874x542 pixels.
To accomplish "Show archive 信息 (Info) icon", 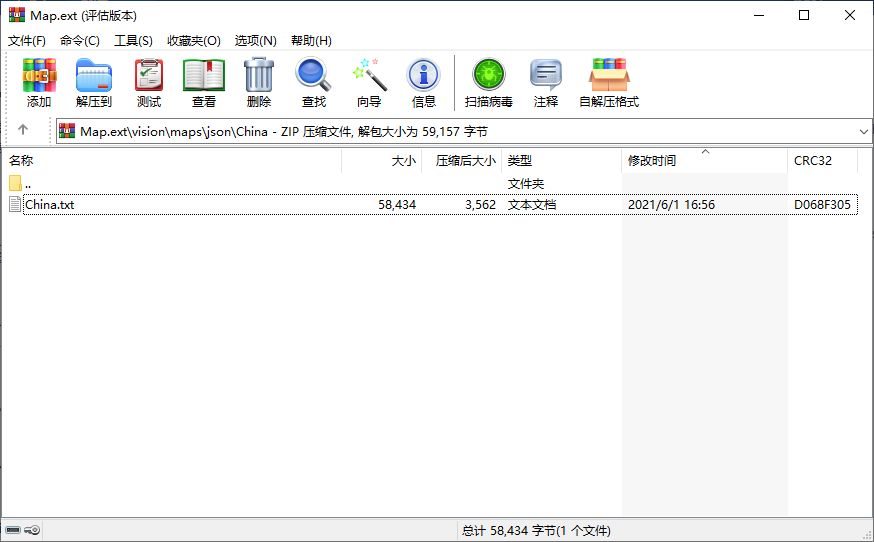I will [424, 75].
